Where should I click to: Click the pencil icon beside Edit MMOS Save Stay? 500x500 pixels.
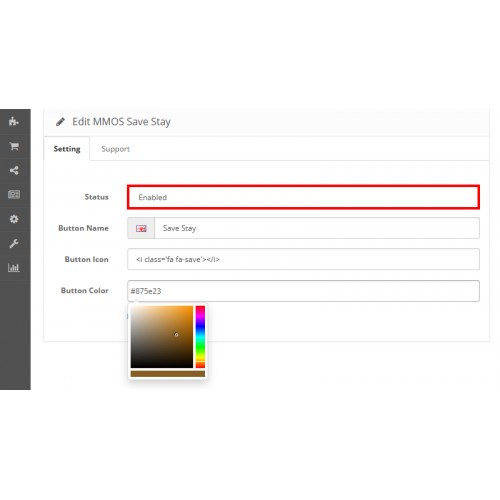pos(60,122)
